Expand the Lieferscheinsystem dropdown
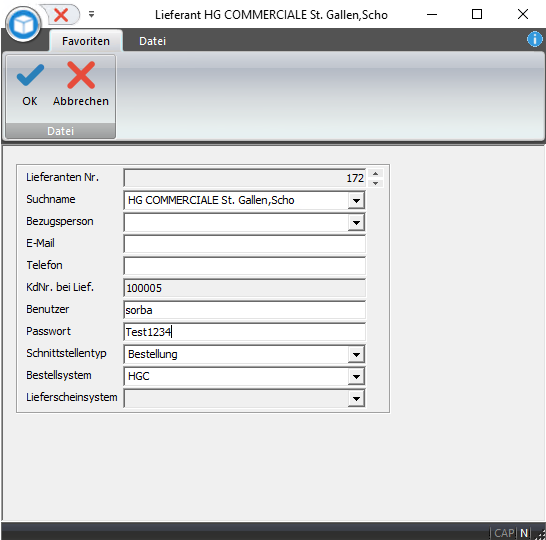 pyautogui.click(x=356, y=398)
